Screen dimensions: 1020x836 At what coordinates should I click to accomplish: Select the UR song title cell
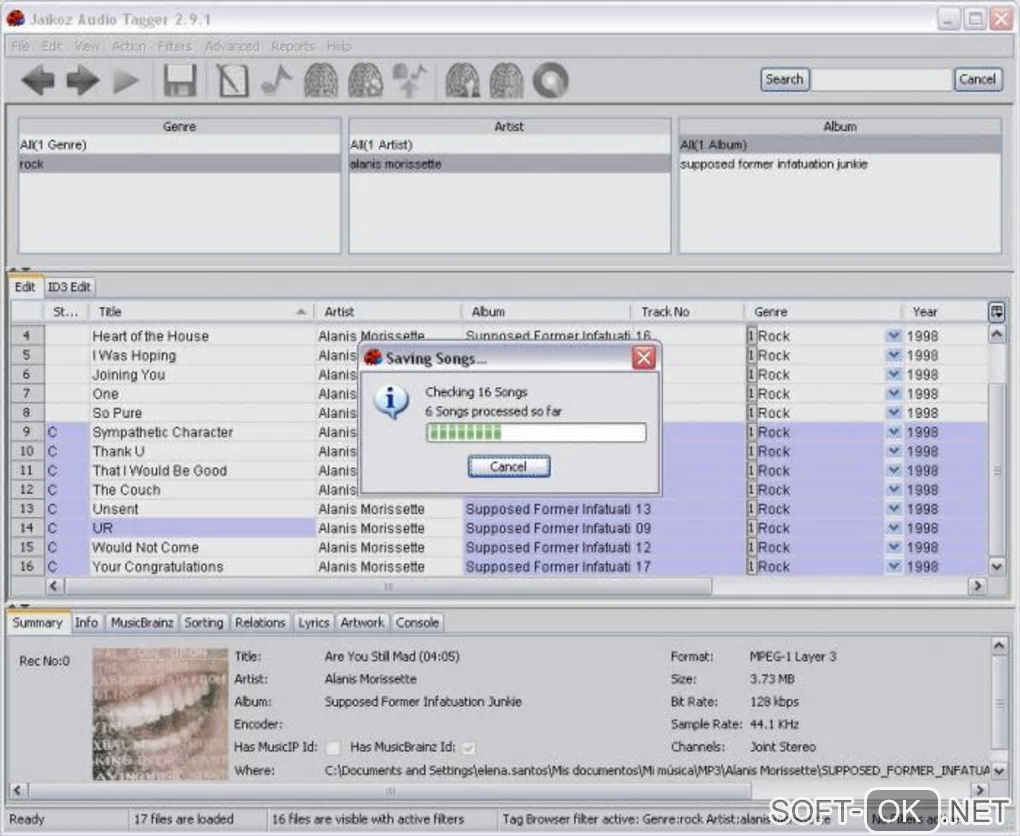click(x=202, y=528)
